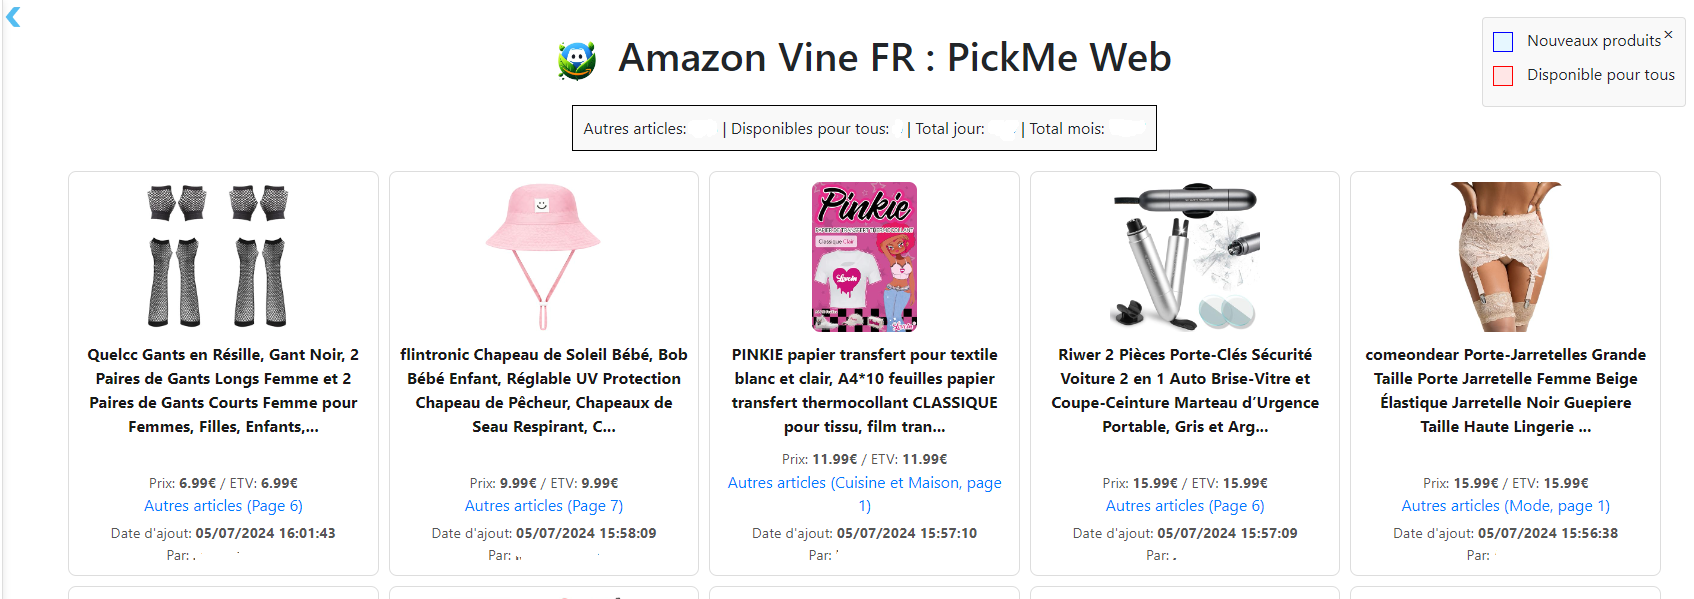Screen dimensions: 1694x599
Task: Open Autres articles (Page 6) link under Riwer item
Action: pyautogui.click(x=1185, y=506)
